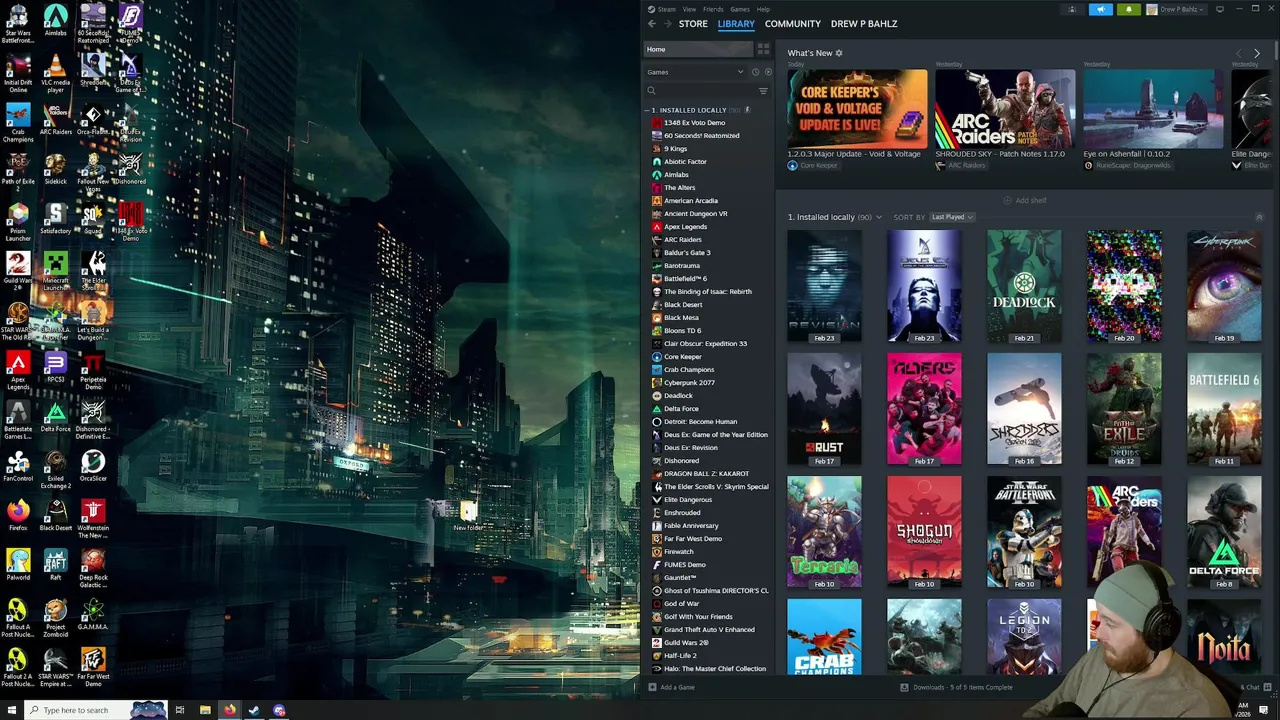
Task: Switch to the Steam collections grid view
Action: point(763,49)
